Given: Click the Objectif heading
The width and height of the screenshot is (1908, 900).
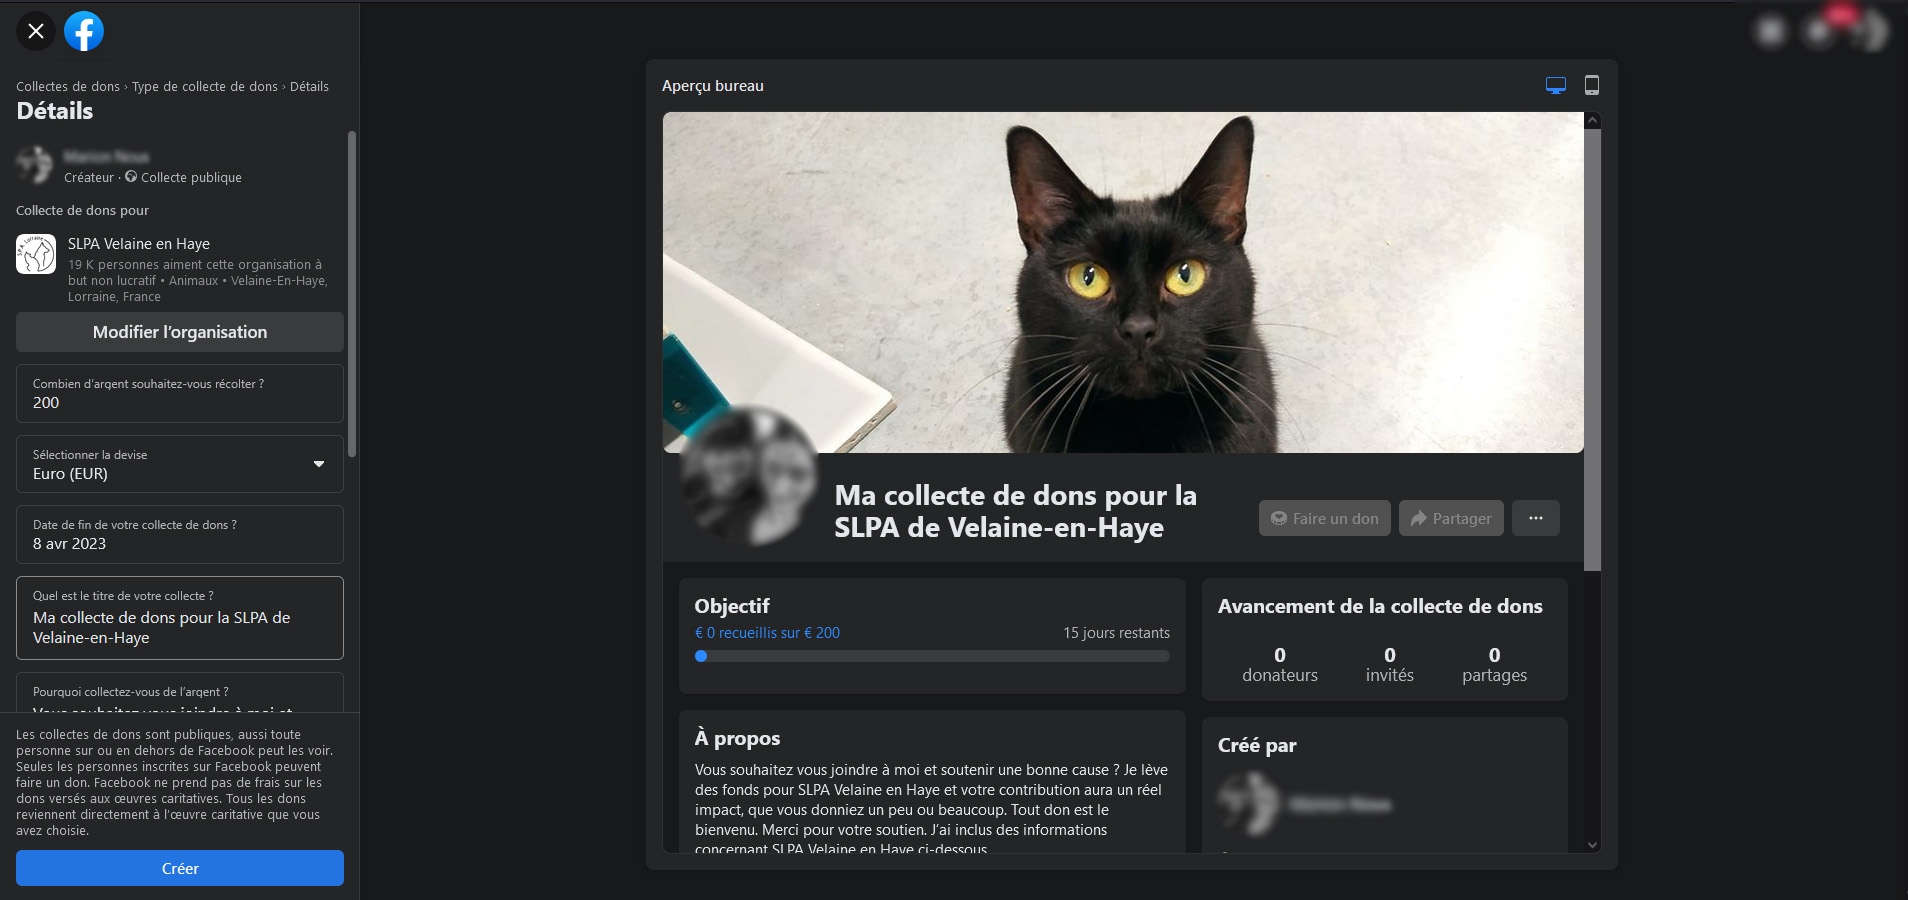Looking at the screenshot, I should (732, 606).
